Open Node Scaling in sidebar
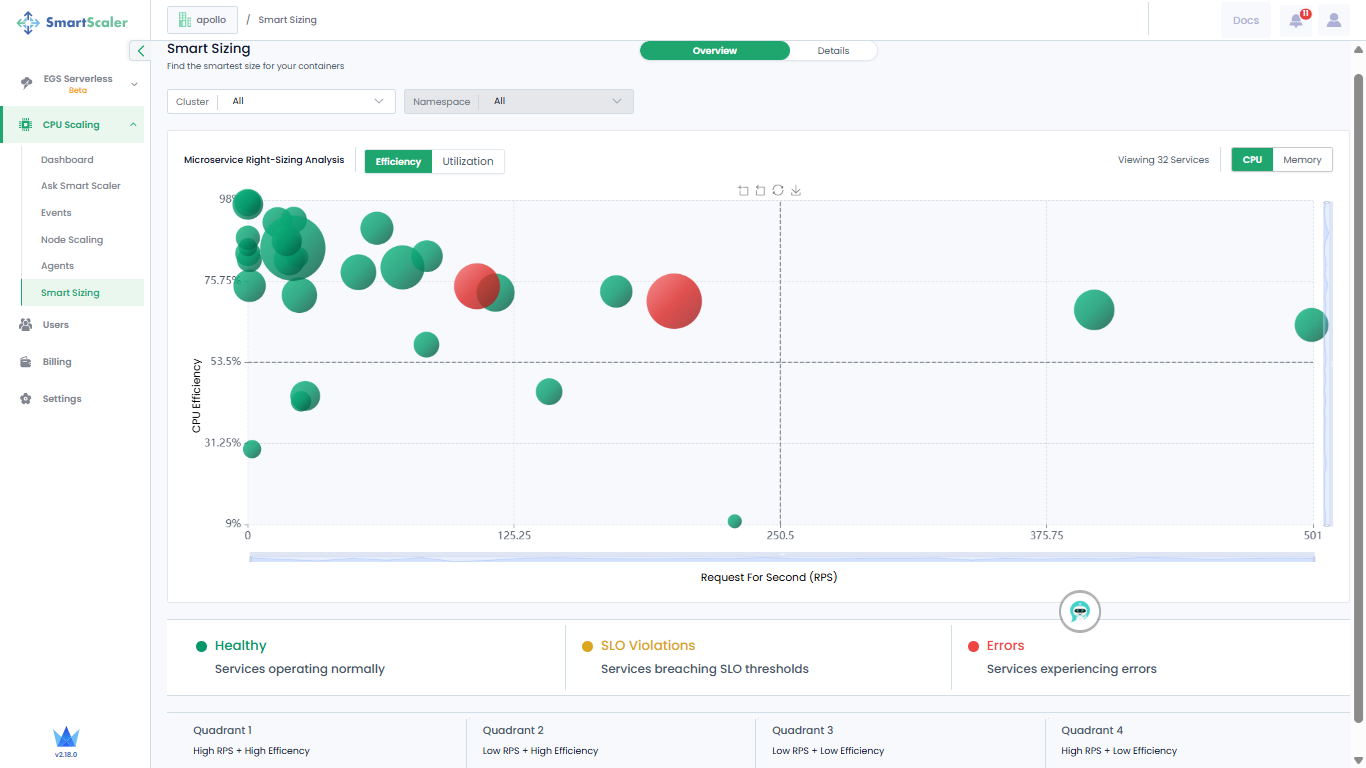This screenshot has height=768, width=1366. [72, 240]
